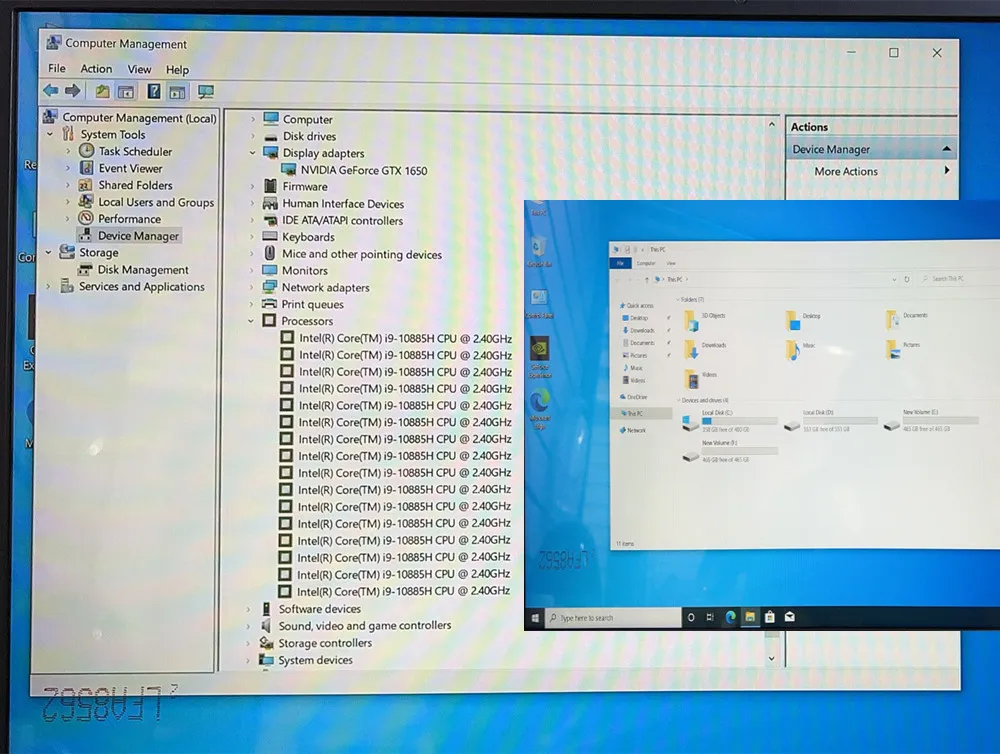The height and width of the screenshot is (754, 1000).
Task: Click the IDE ATA/ATAPI controllers category
Action: 342,221
